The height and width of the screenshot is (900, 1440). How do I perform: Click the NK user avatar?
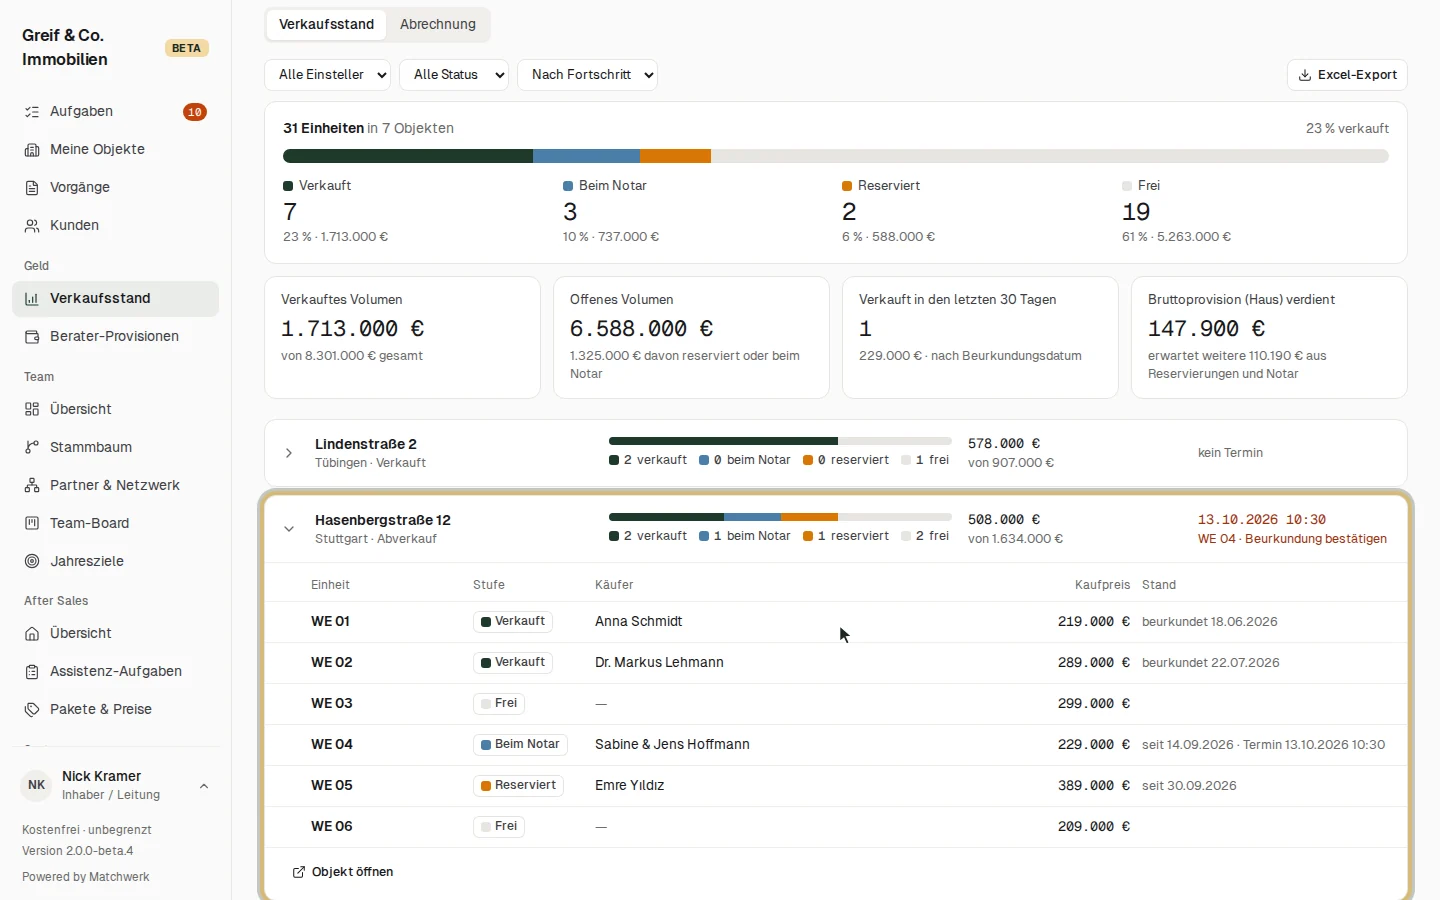click(x=37, y=786)
